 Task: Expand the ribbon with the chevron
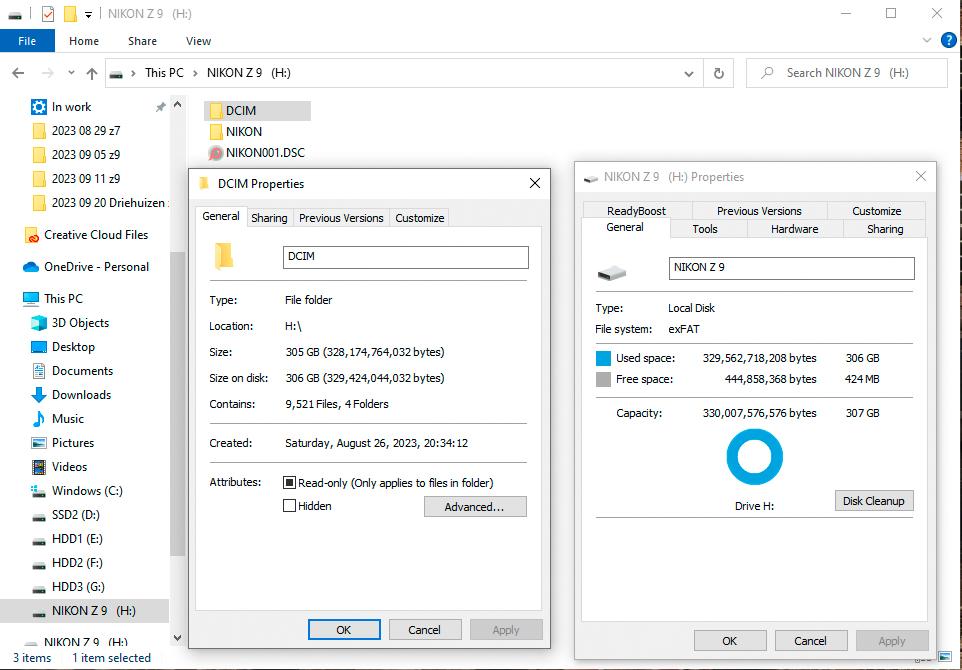click(x=926, y=40)
